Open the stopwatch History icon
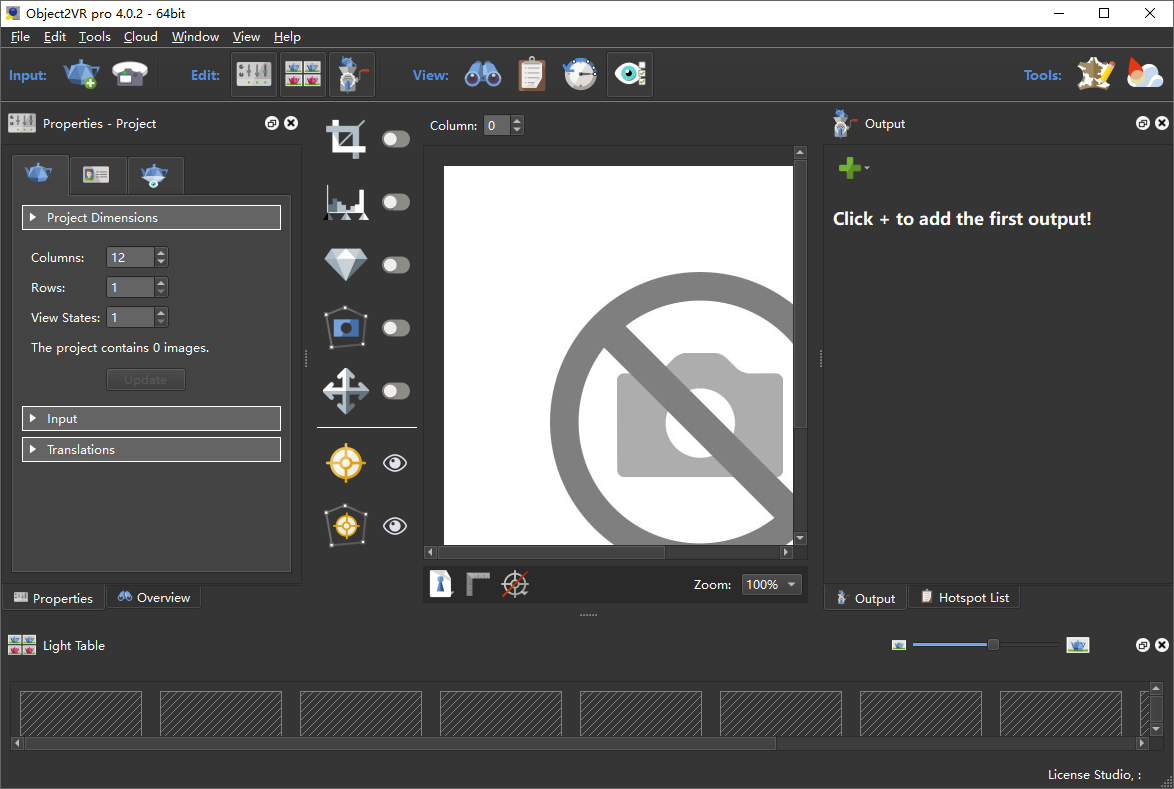The height and width of the screenshot is (789, 1174). click(580, 74)
